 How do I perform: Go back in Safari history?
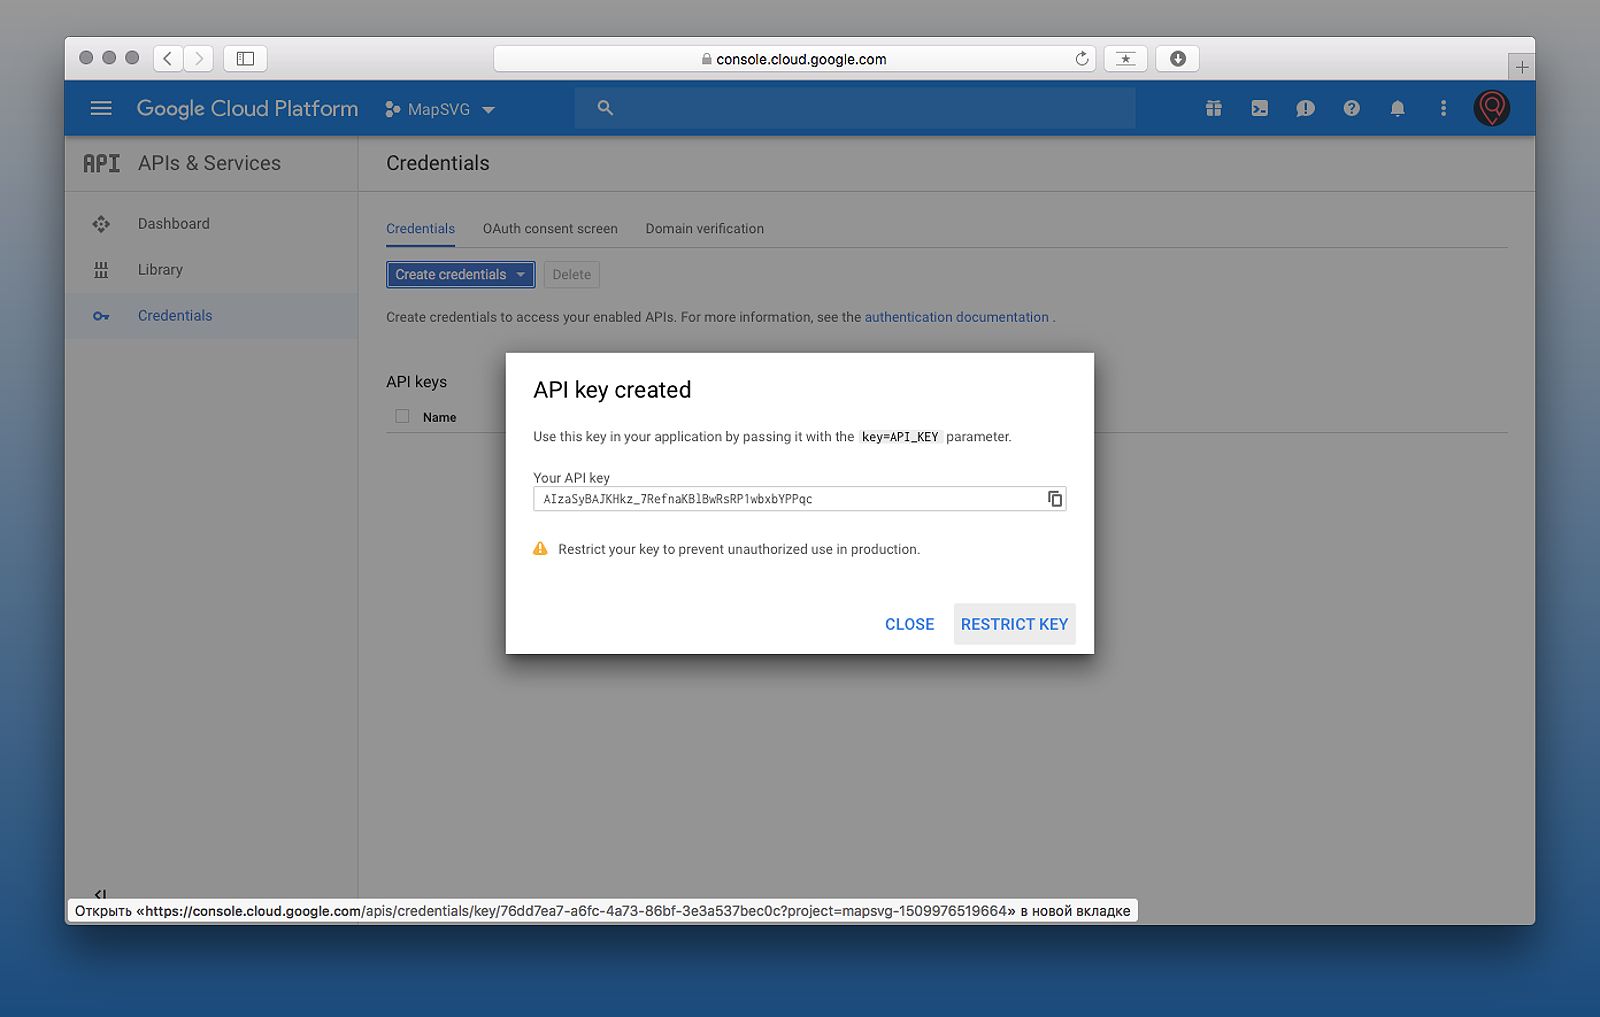(x=168, y=59)
